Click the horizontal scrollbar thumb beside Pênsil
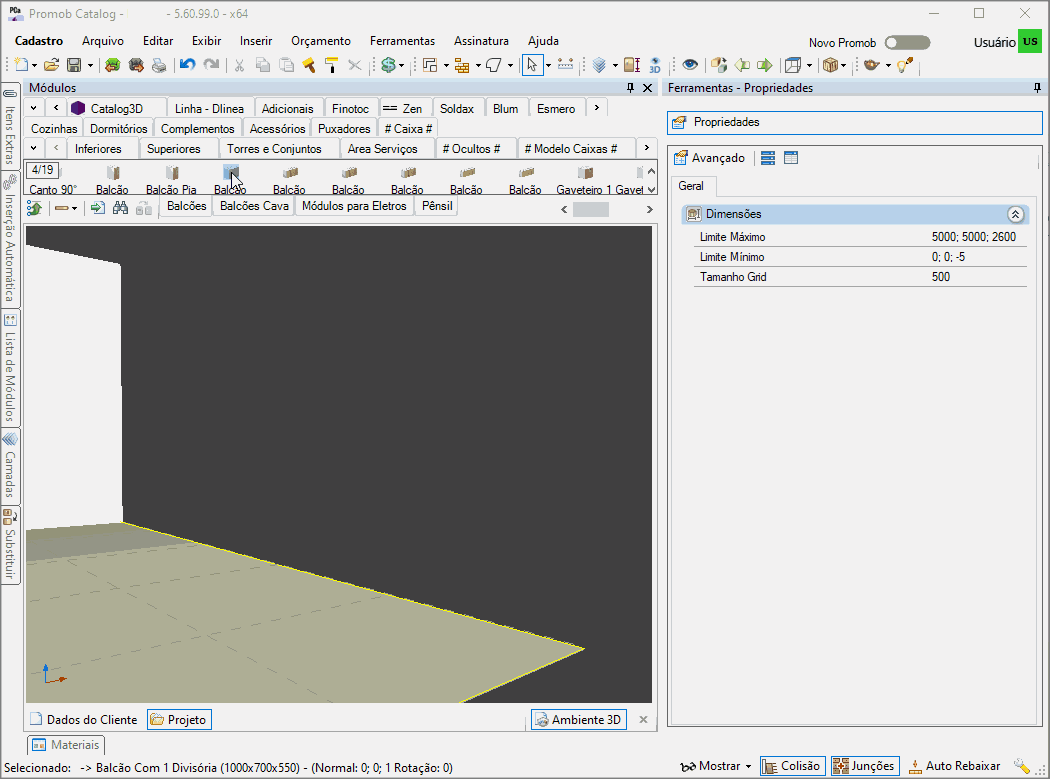The width and height of the screenshot is (1050, 779). pos(591,210)
